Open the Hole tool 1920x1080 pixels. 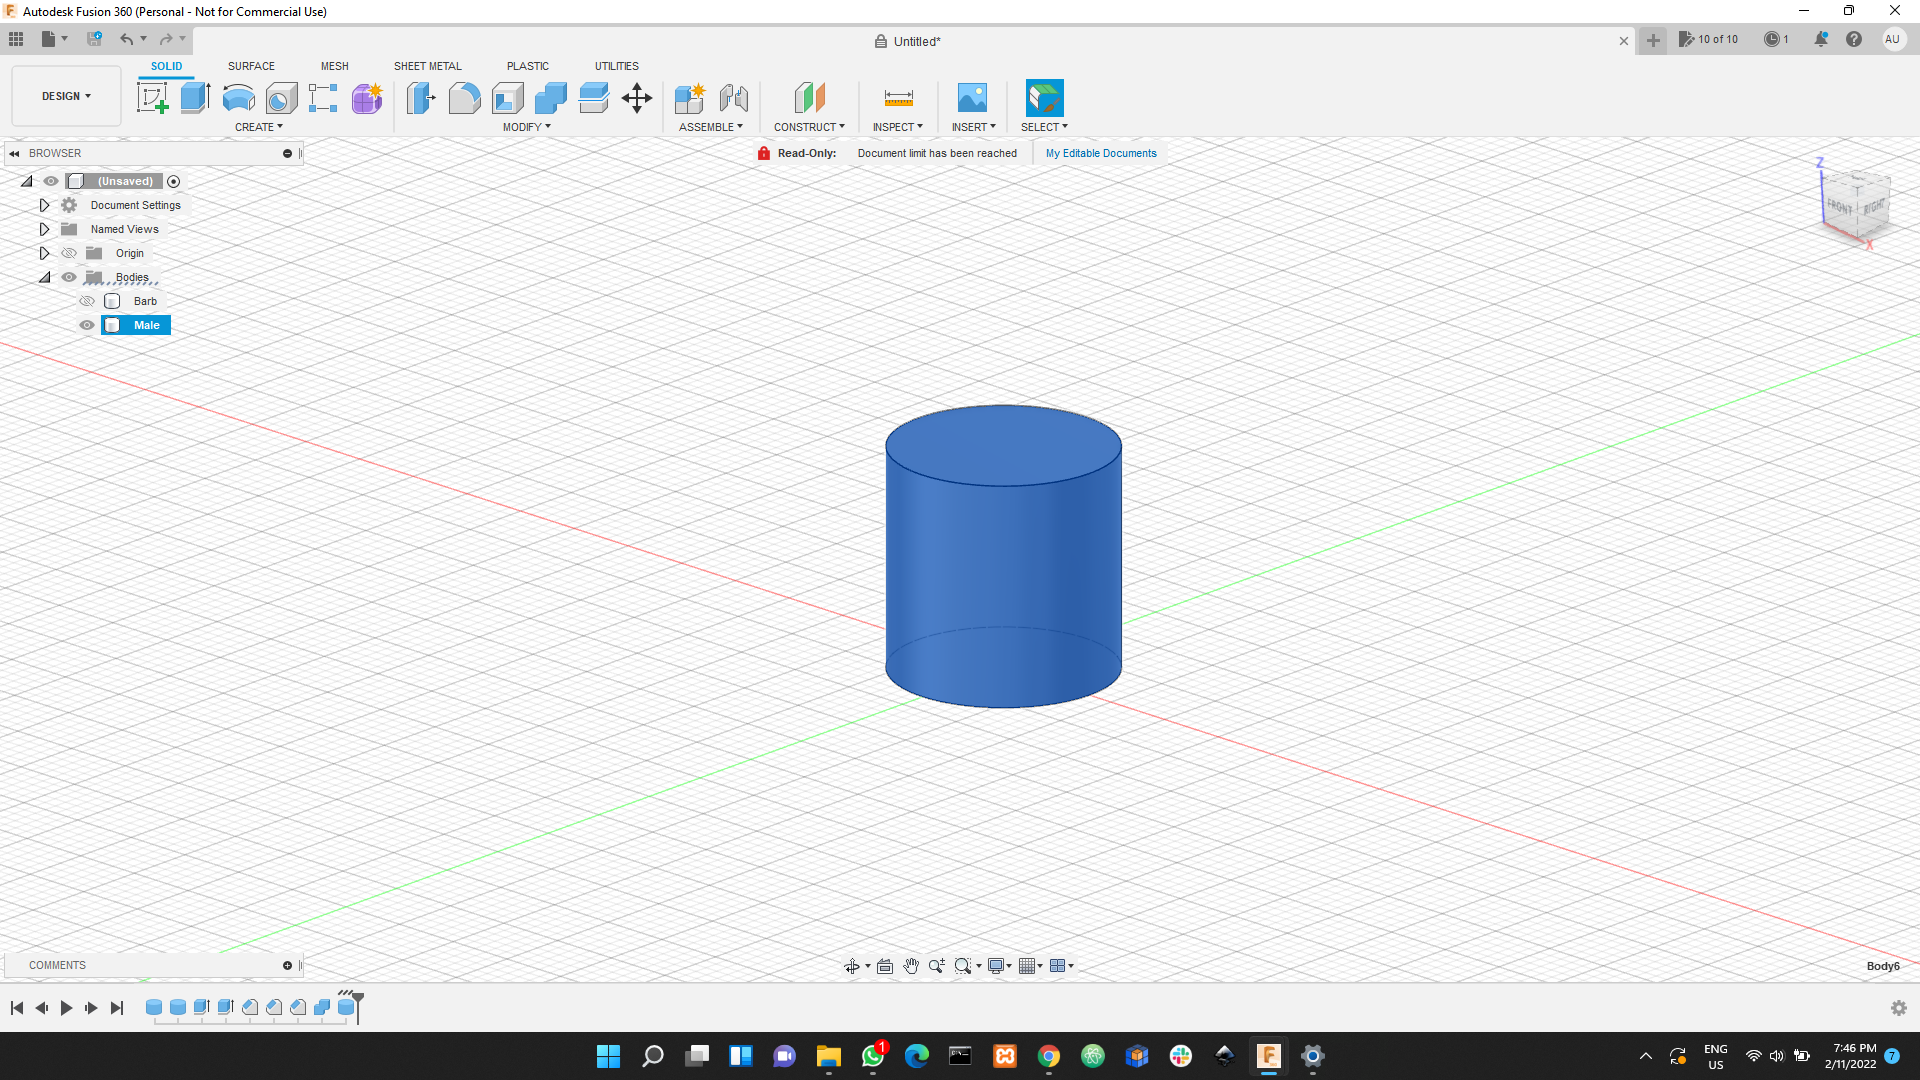(x=281, y=97)
